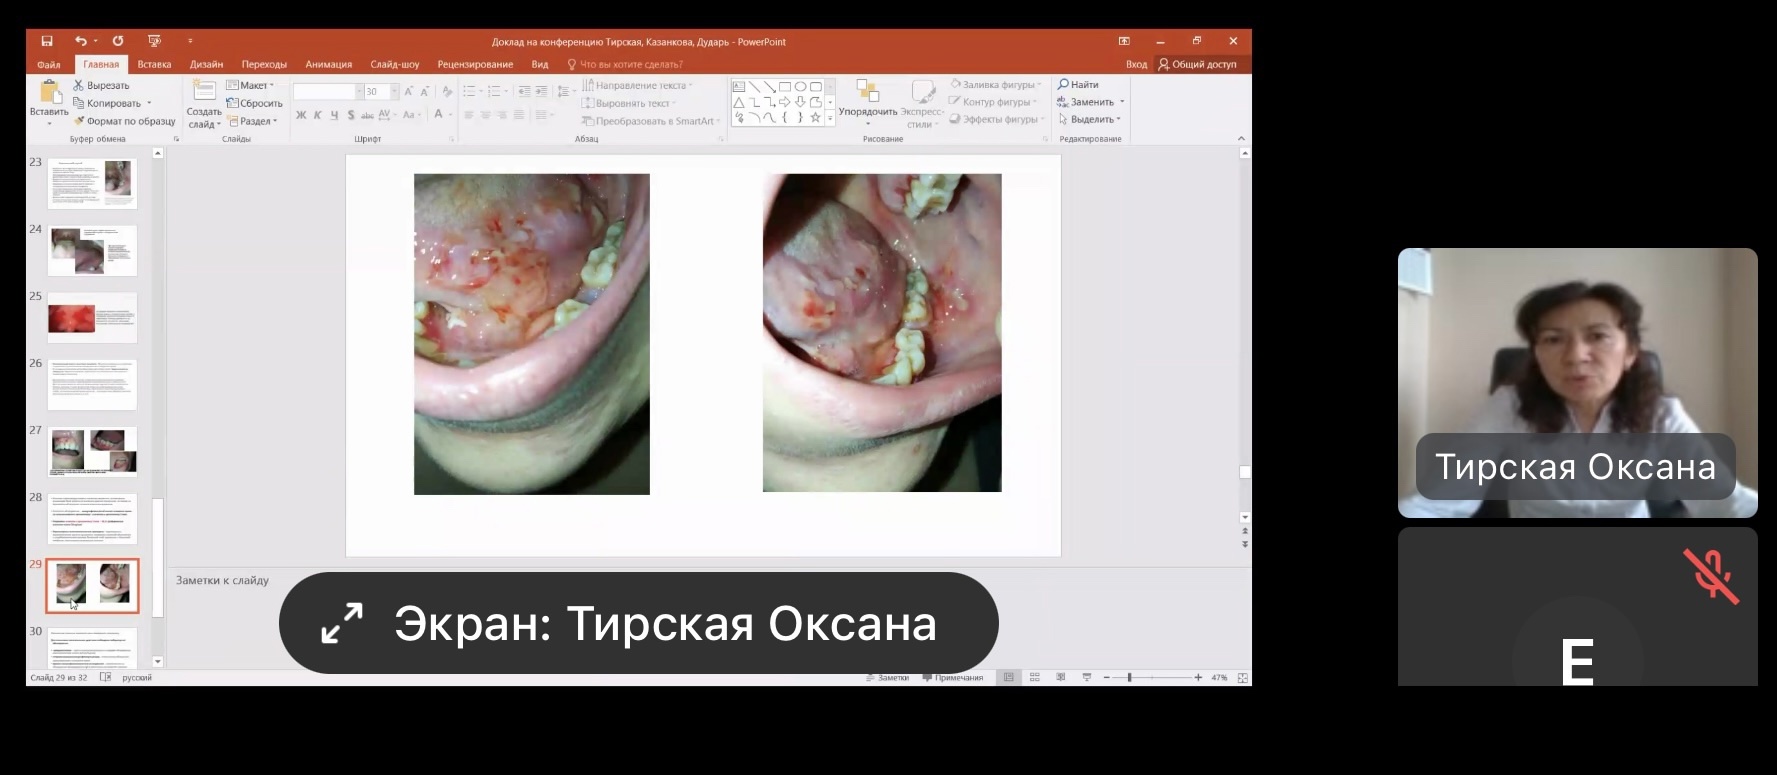Click the Reset (Сбросить) slide button
This screenshot has width=1777, height=775.
(x=255, y=103)
